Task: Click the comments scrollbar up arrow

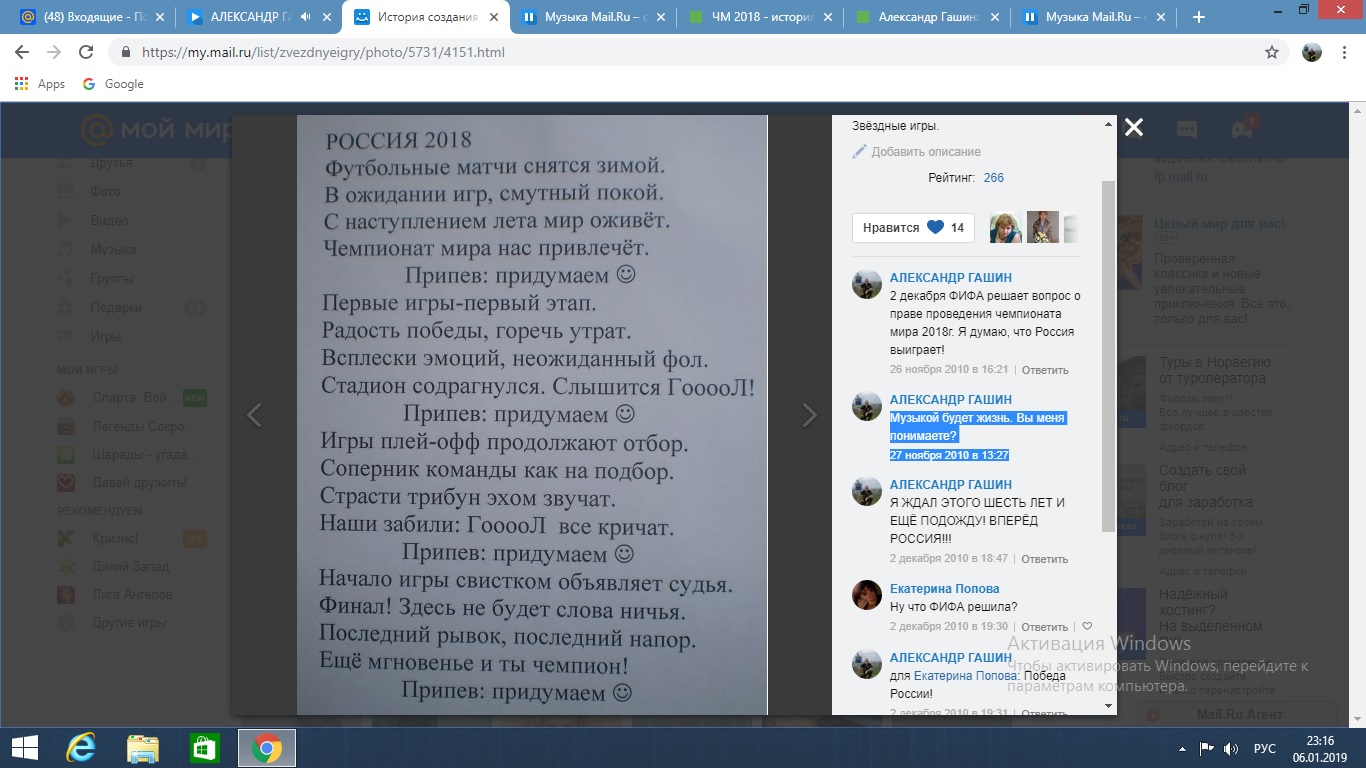Action: 1107,123
